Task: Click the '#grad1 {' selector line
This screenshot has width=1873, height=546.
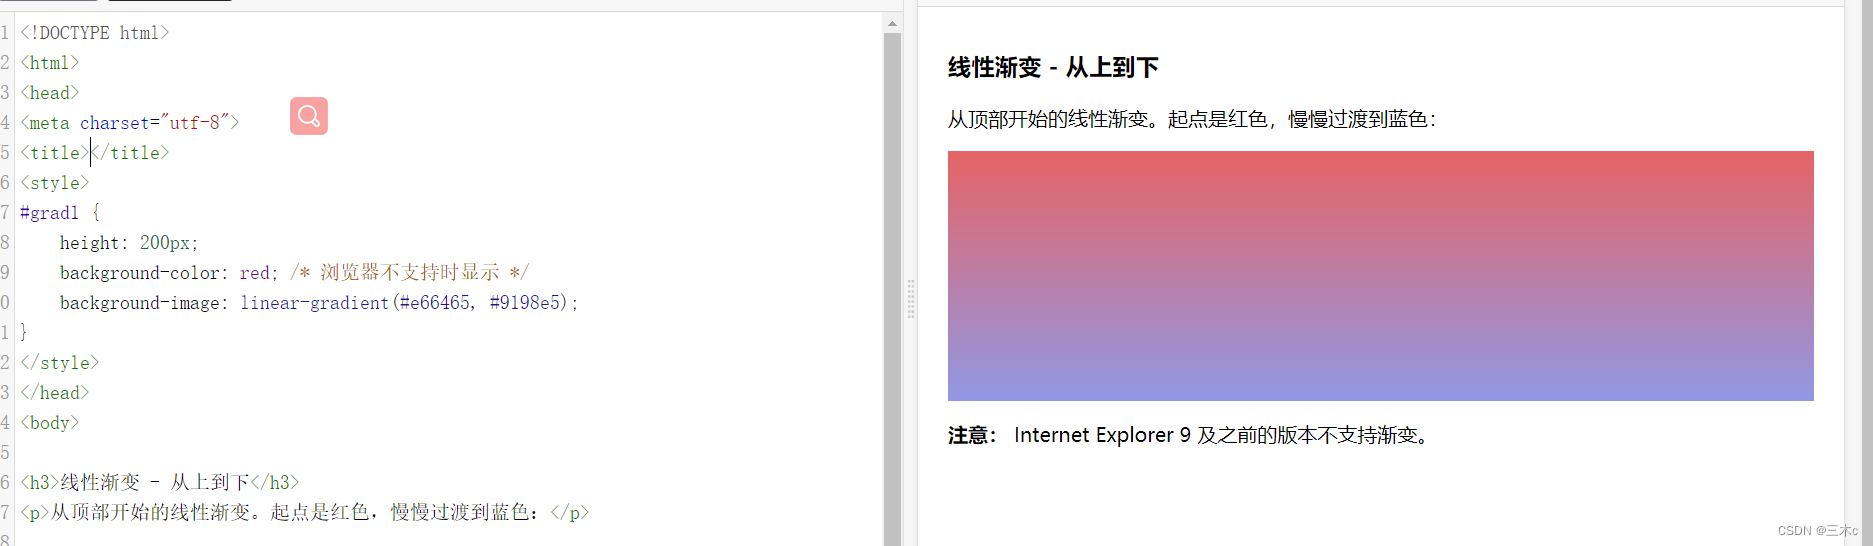Action: pos(60,213)
